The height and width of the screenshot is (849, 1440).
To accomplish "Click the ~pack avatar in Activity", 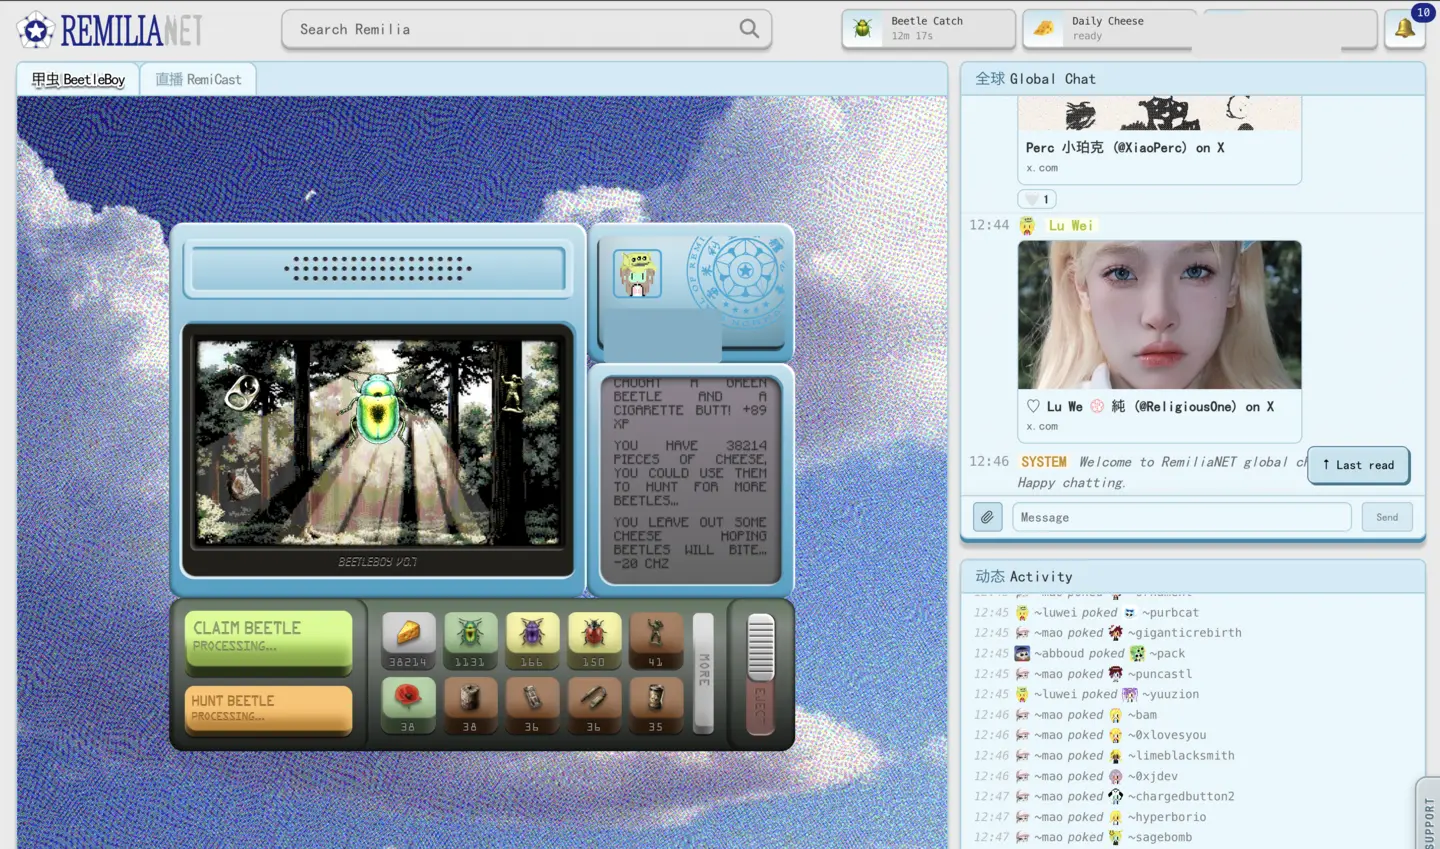I will [x=1137, y=653].
